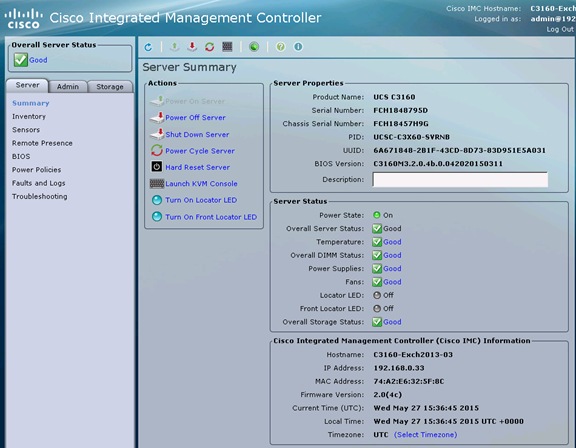Screen dimensions: 576x448
Task: Select Summary in the navigation list
Action: (x=30, y=103)
